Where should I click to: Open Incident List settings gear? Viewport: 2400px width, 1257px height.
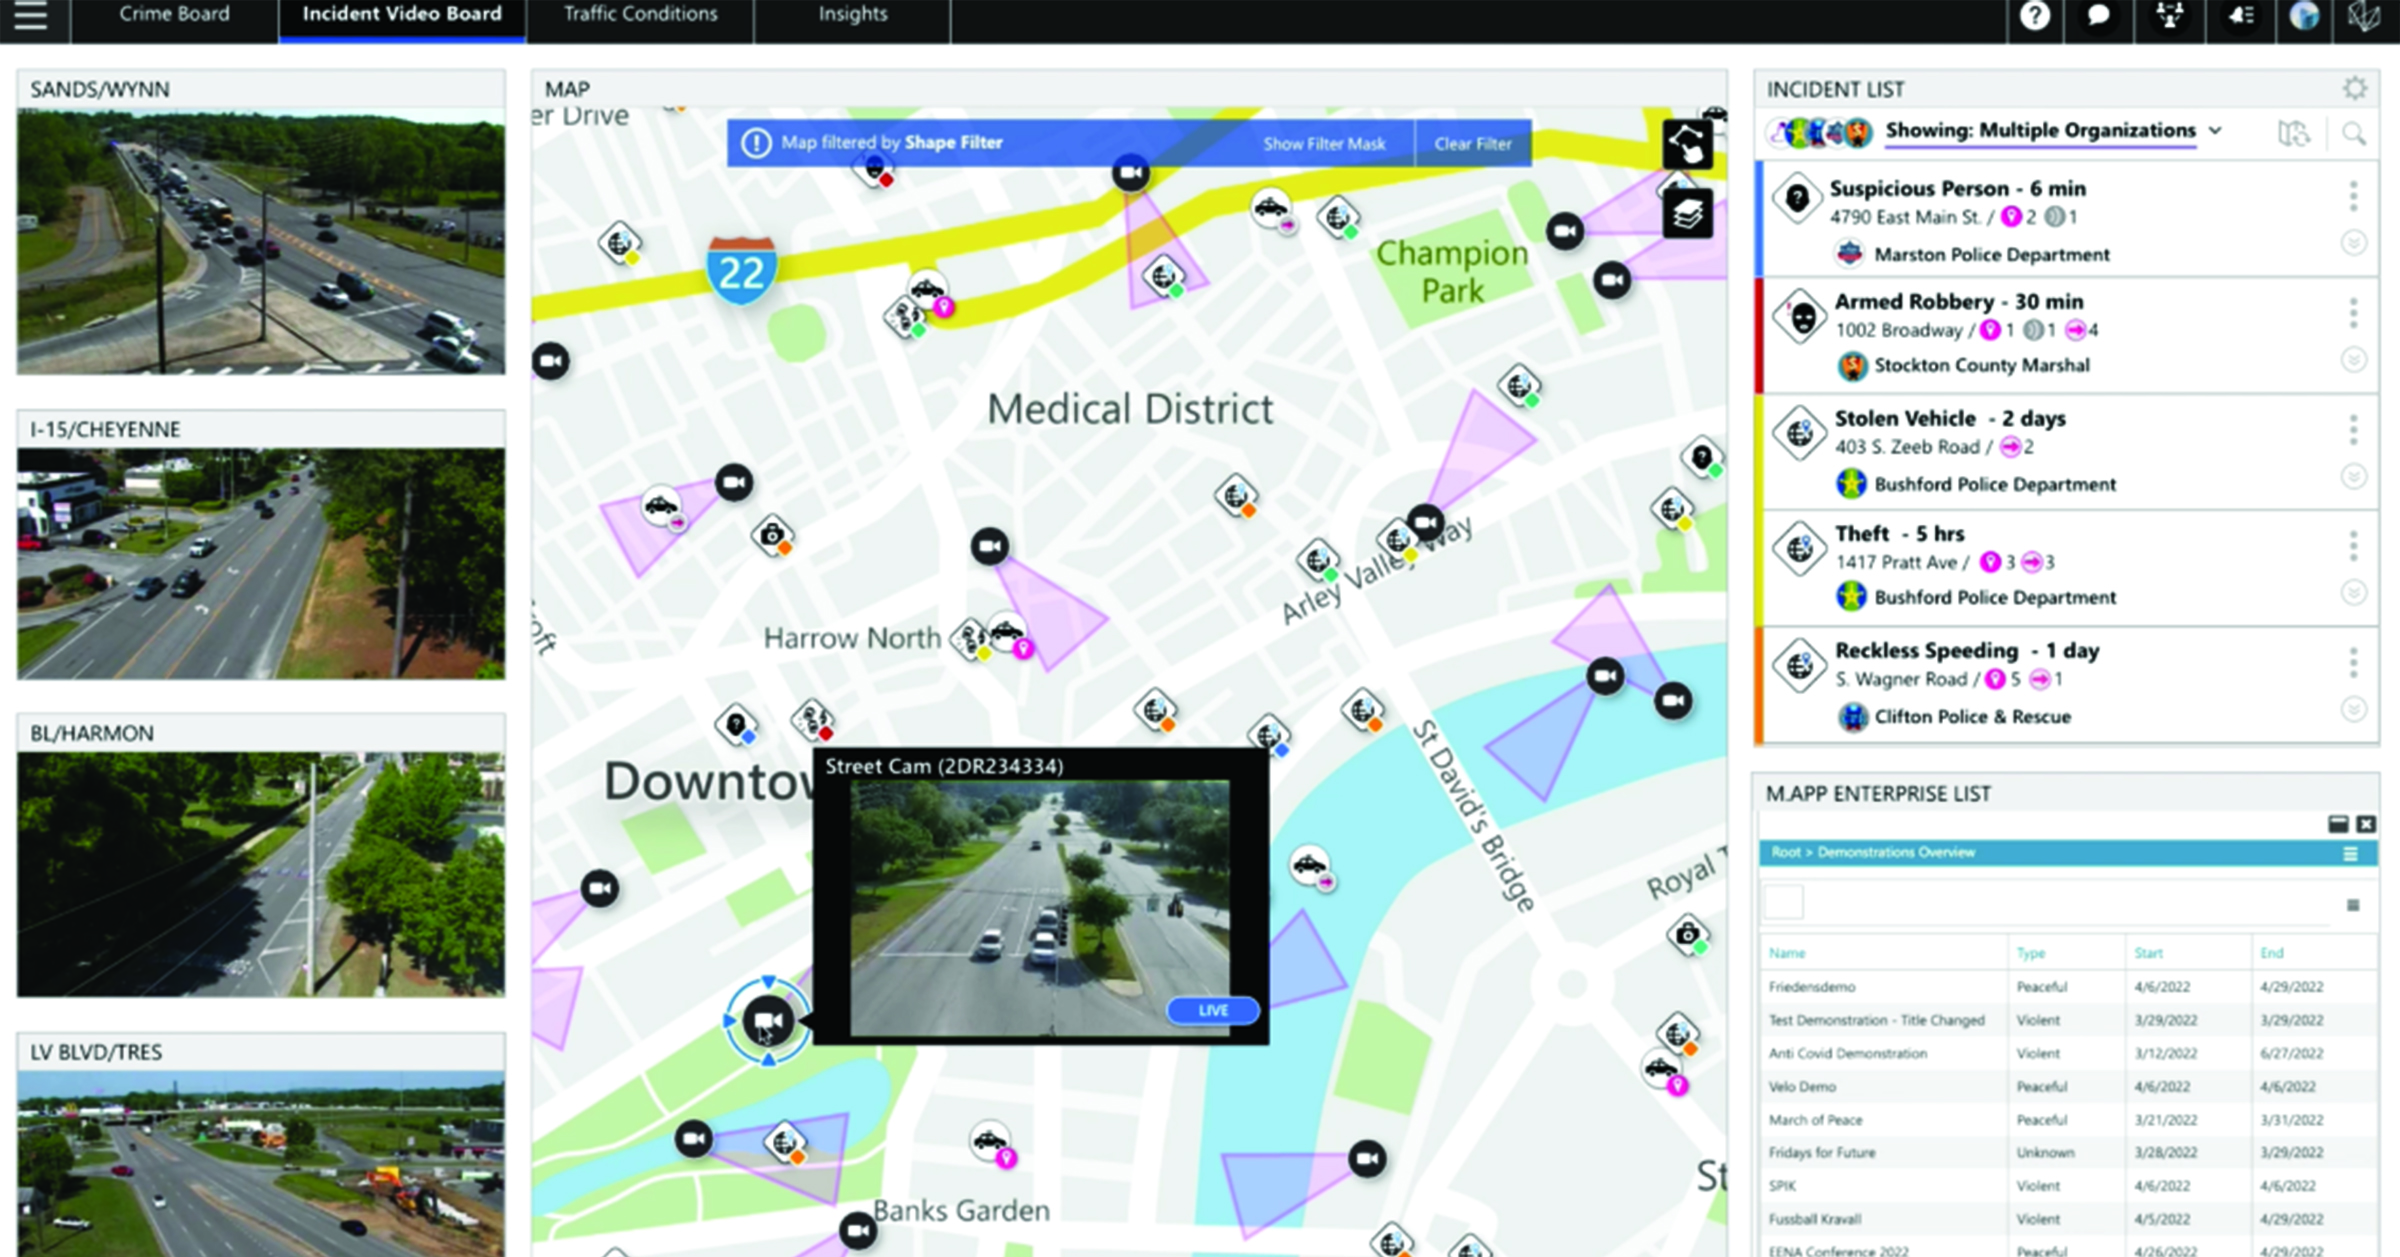tap(2354, 89)
